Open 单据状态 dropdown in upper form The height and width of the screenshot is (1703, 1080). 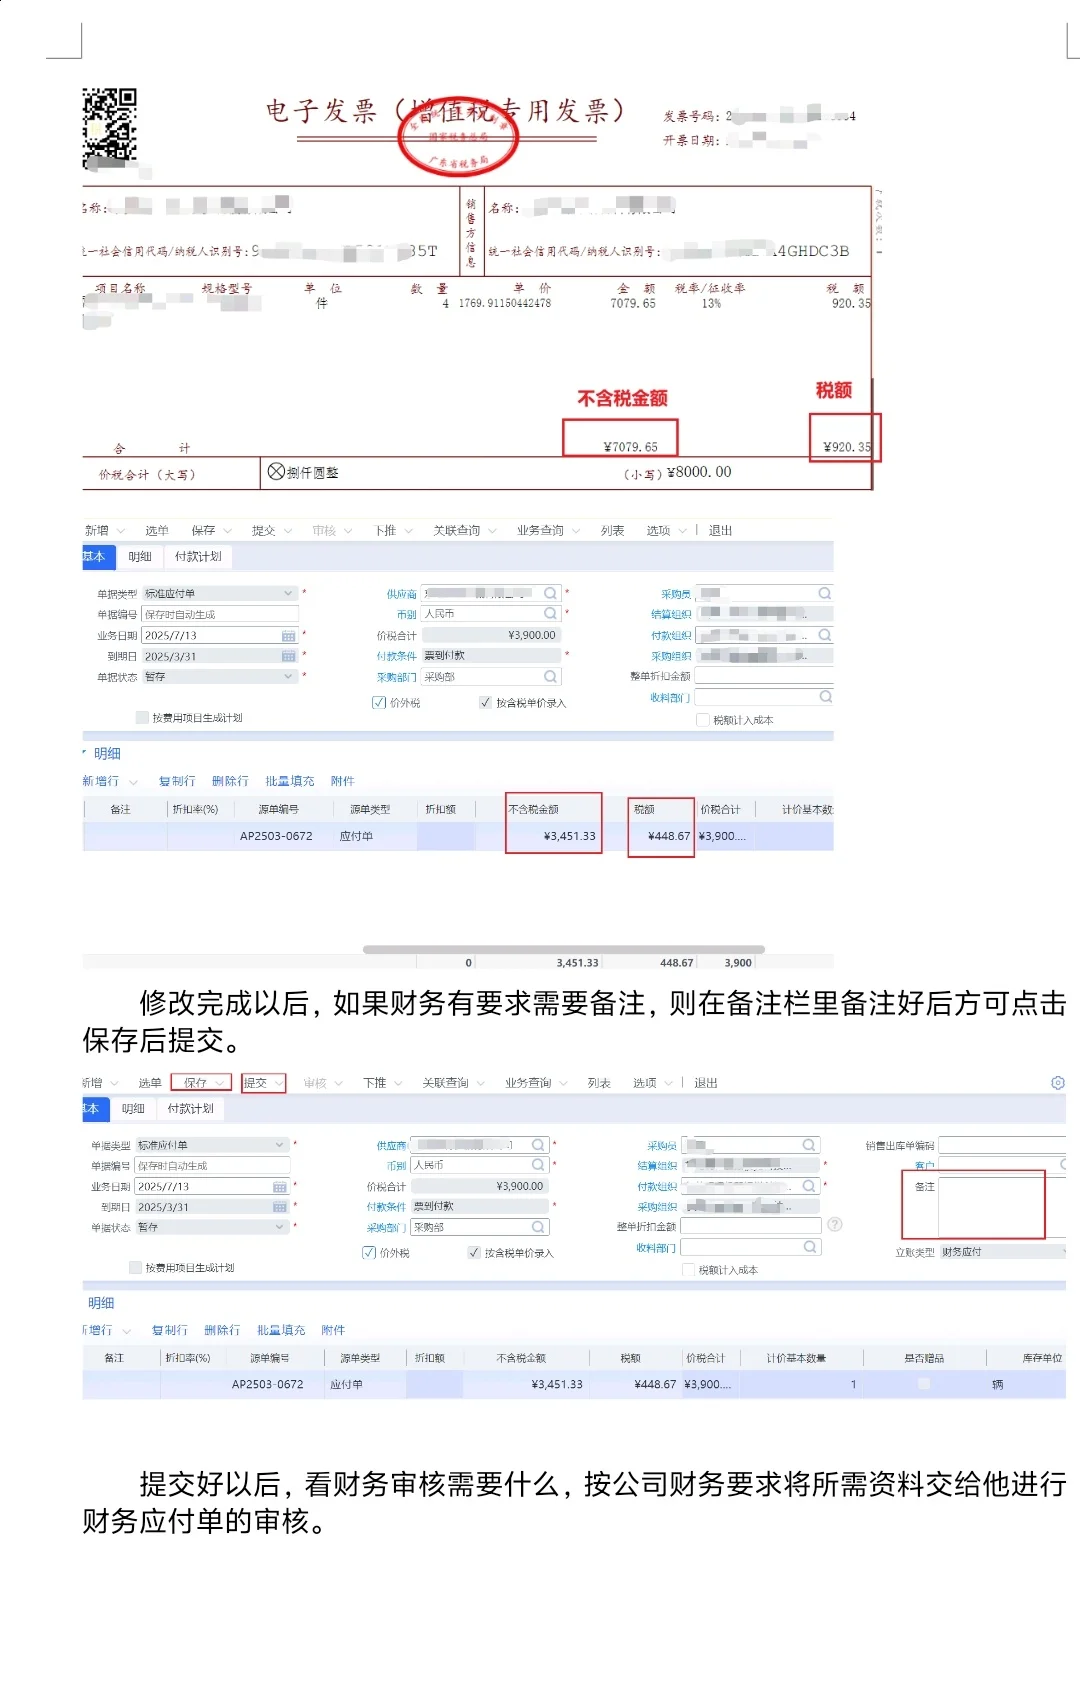click(288, 677)
